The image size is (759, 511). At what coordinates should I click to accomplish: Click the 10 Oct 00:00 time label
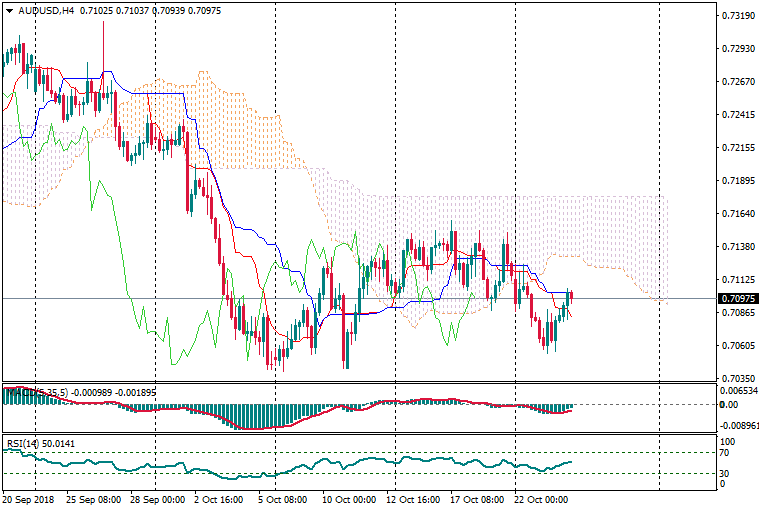click(x=349, y=497)
